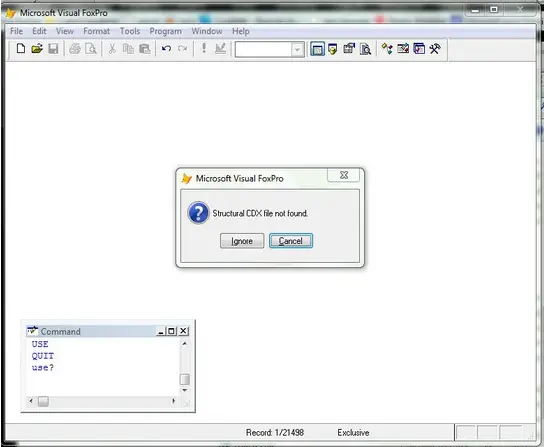The image size is (544, 447).
Task: Click the Undo arrow icon
Action: click(x=166, y=49)
